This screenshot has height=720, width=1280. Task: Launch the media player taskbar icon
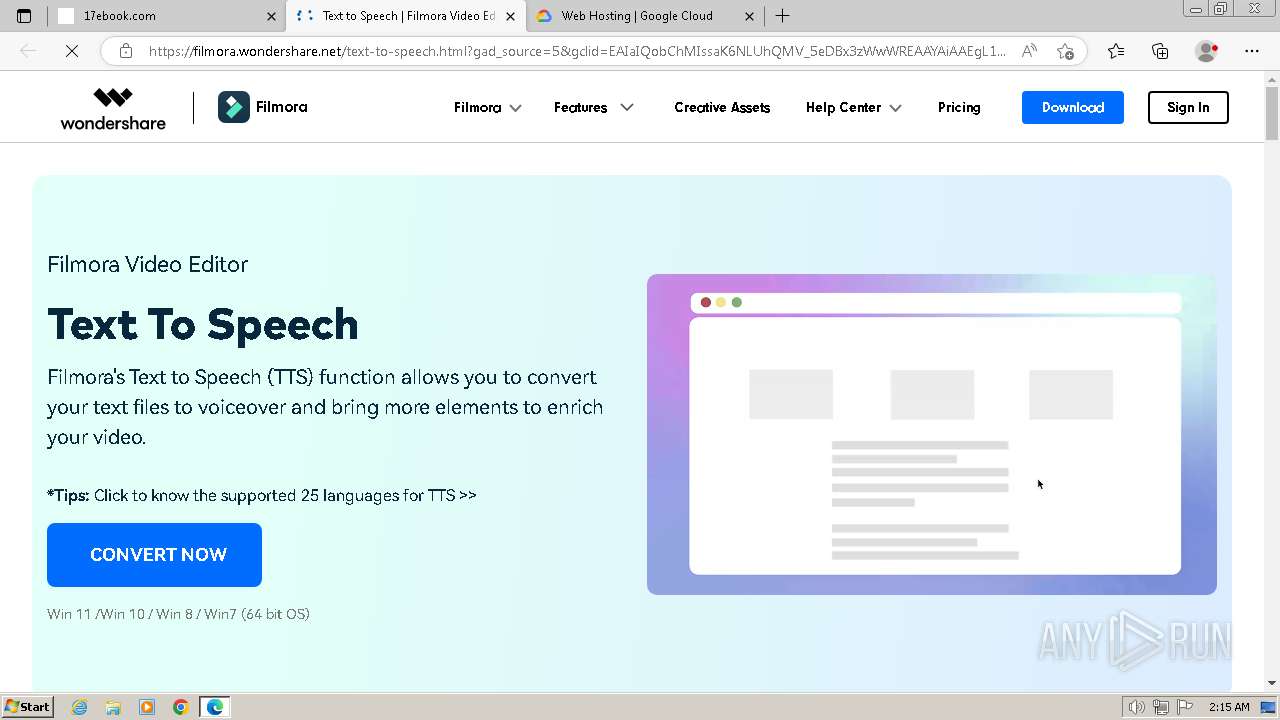click(147, 707)
